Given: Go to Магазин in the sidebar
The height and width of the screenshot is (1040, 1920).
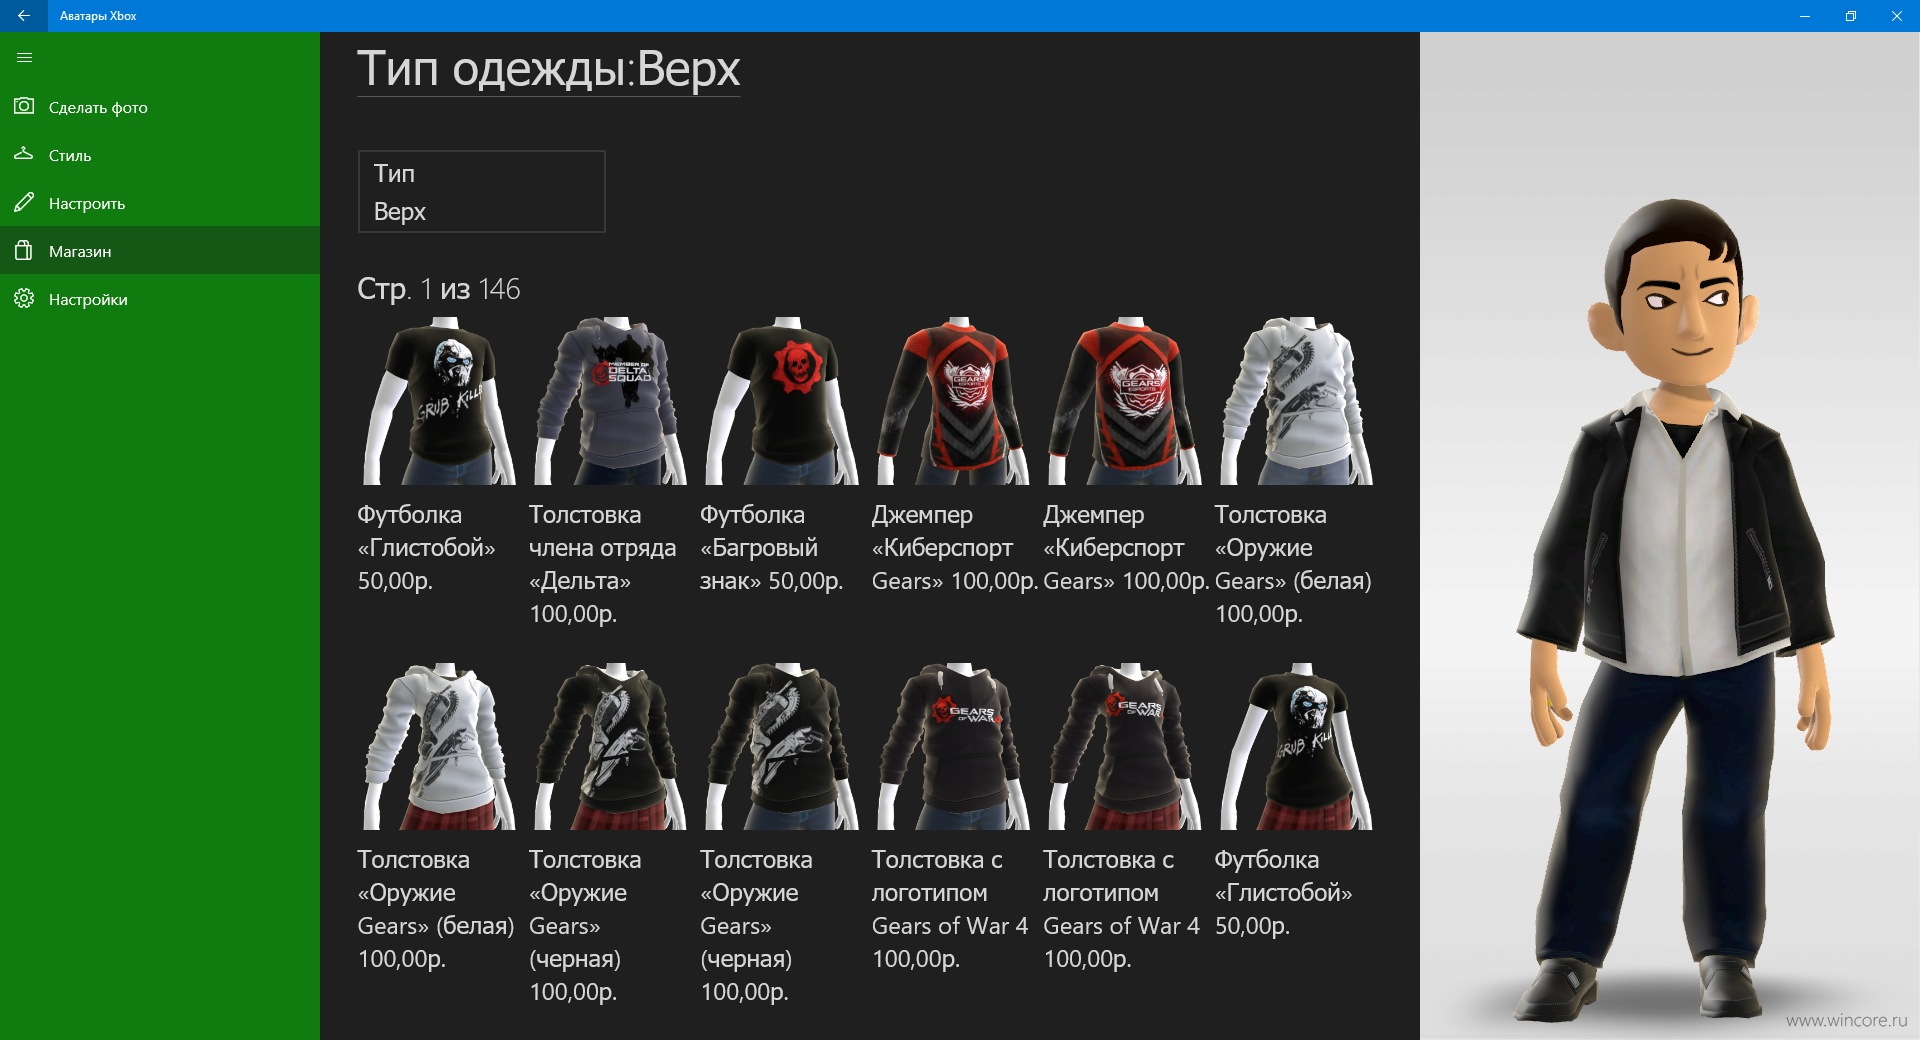Looking at the screenshot, I should click(160, 251).
